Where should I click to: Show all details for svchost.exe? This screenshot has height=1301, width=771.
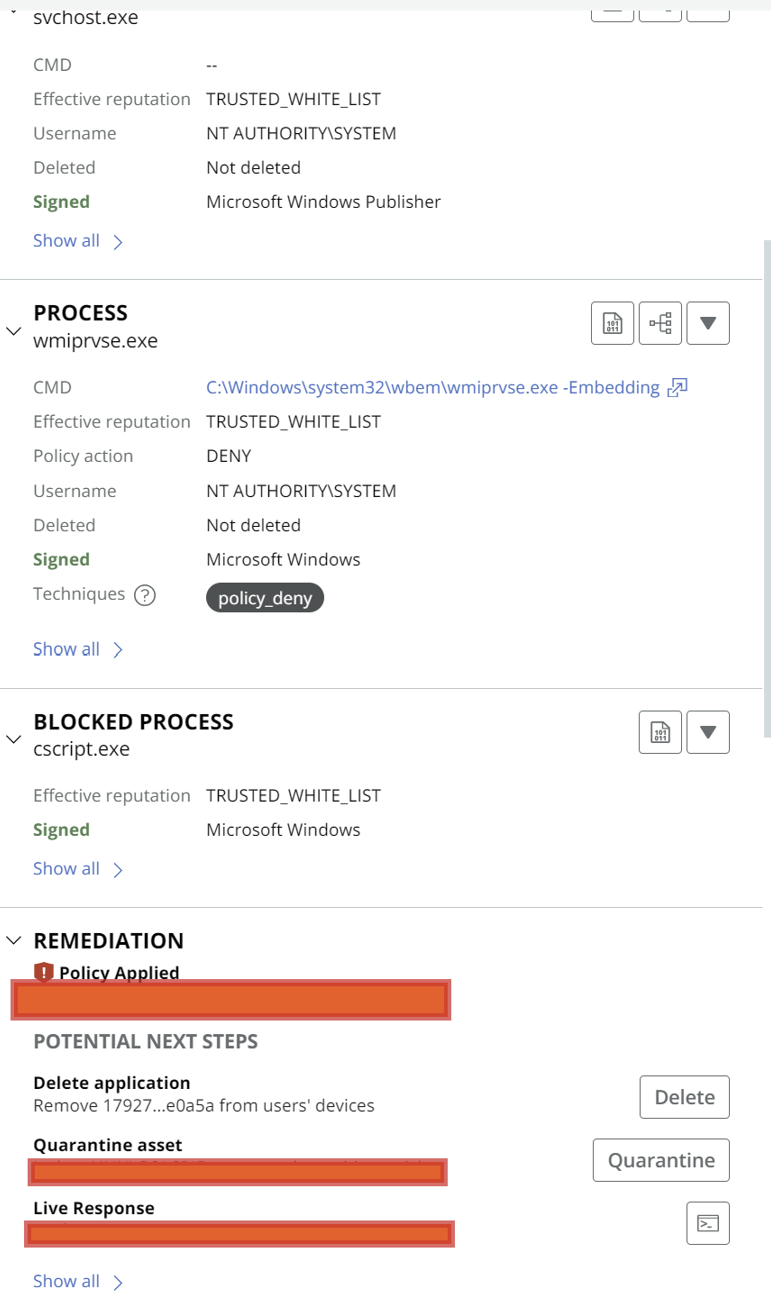(x=78, y=241)
